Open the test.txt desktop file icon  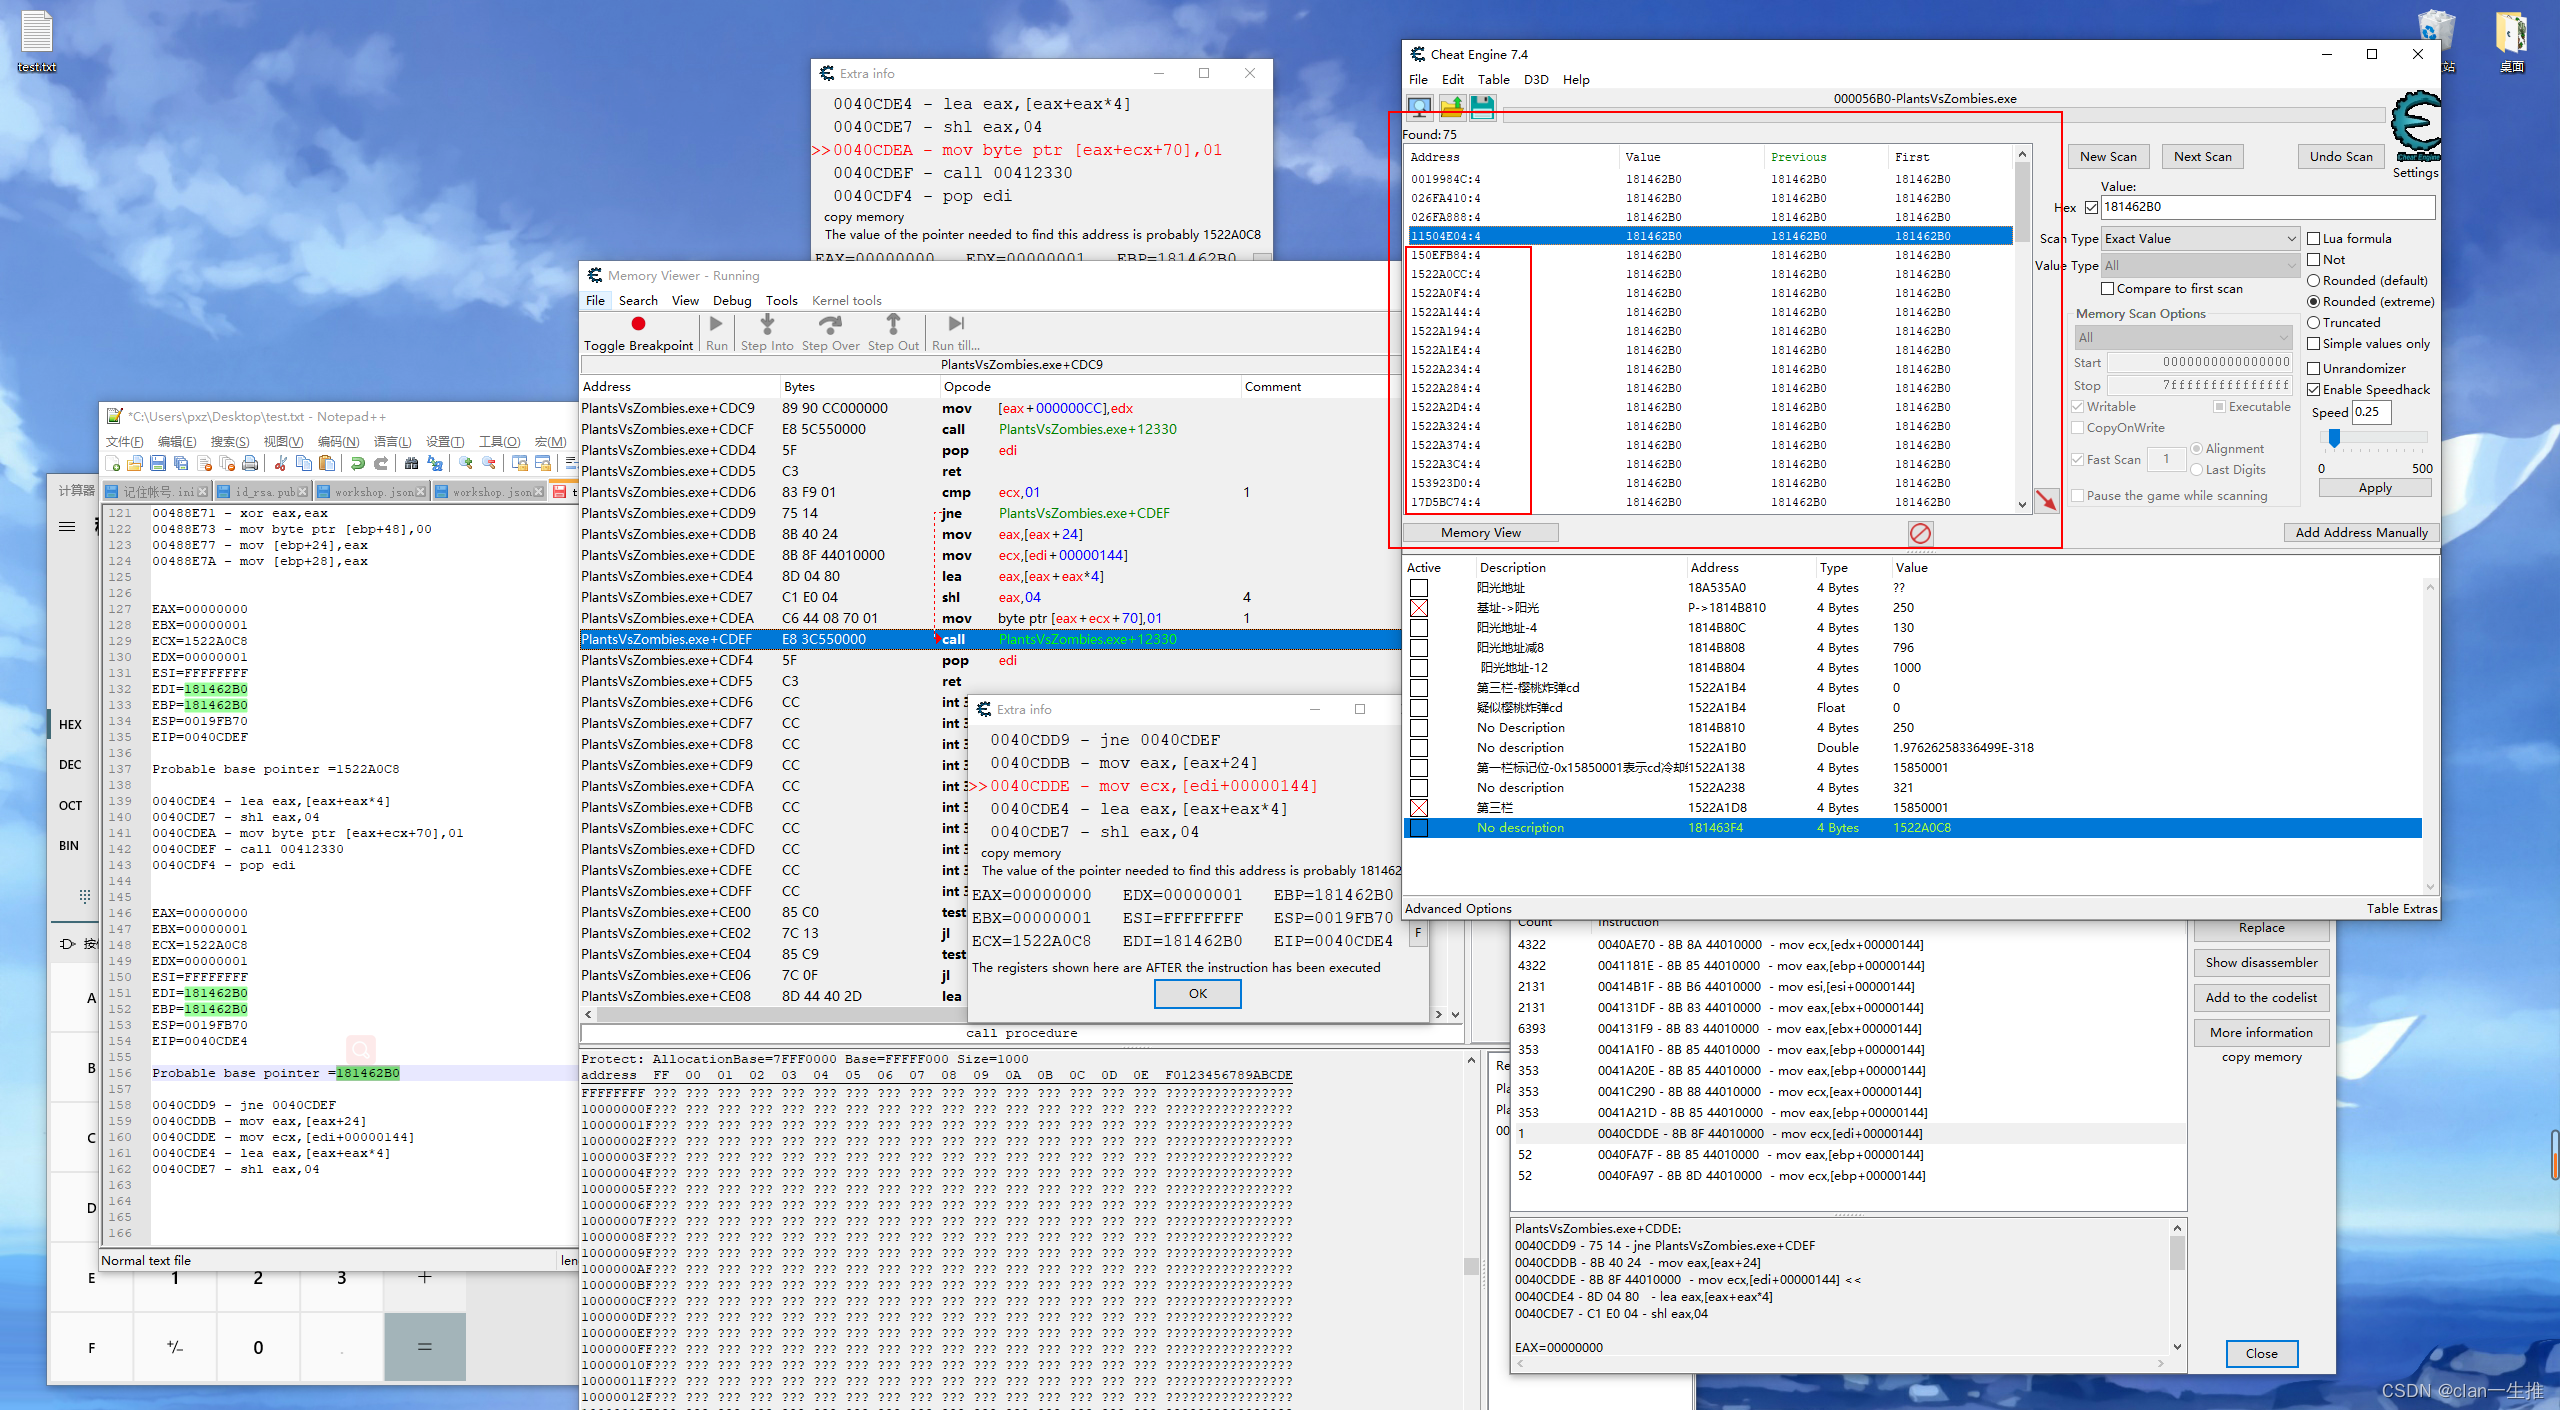click(x=37, y=40)
